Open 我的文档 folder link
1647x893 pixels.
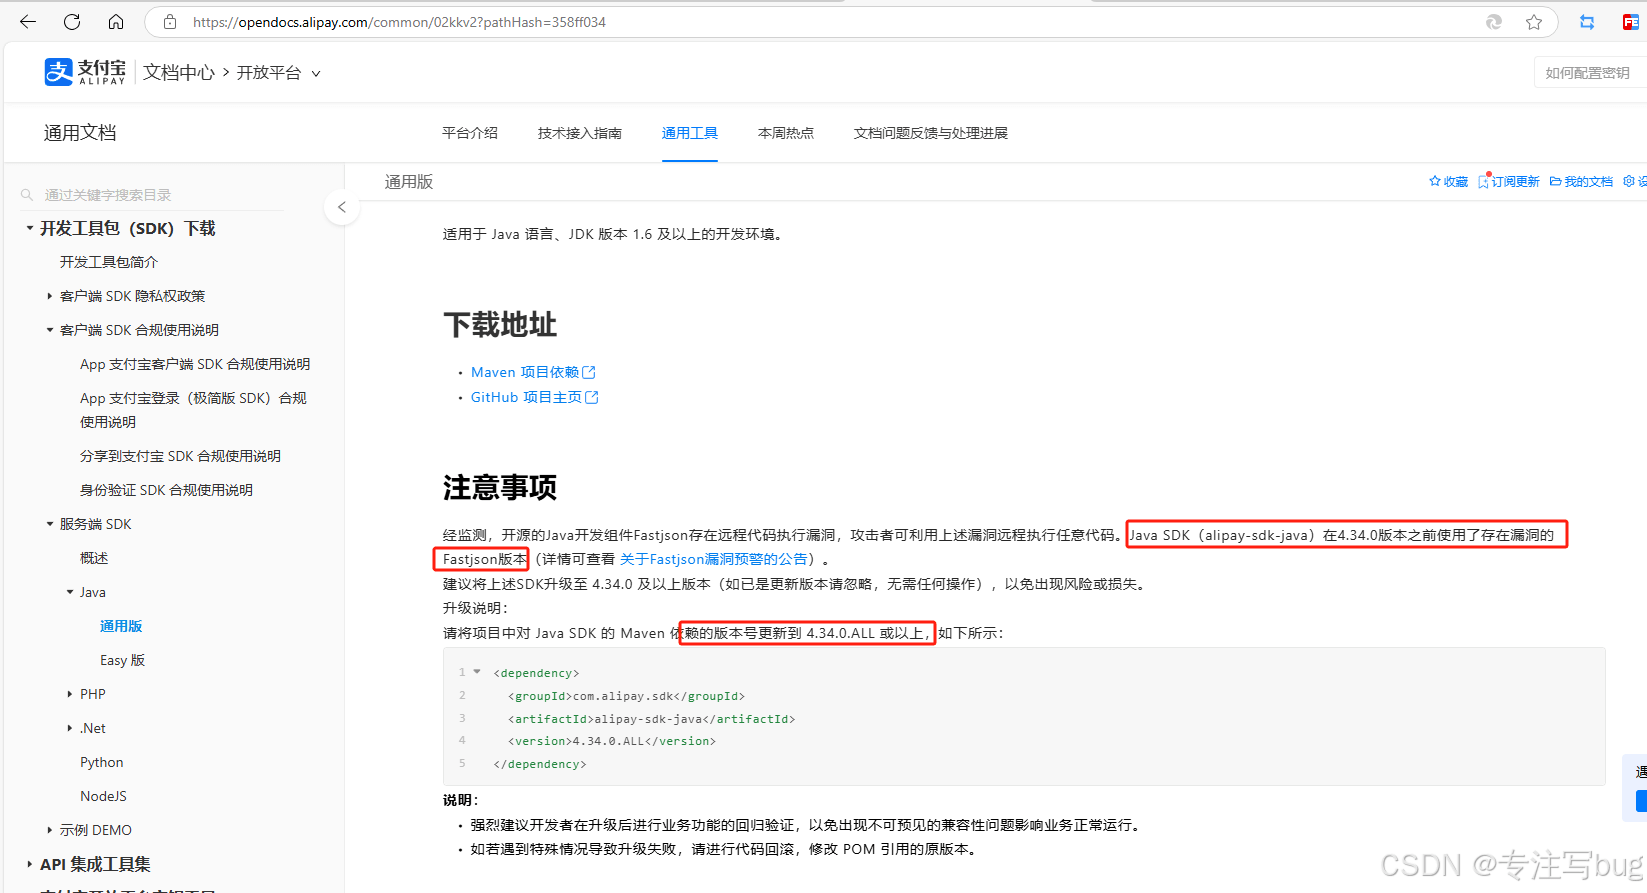pos(1581,181)
